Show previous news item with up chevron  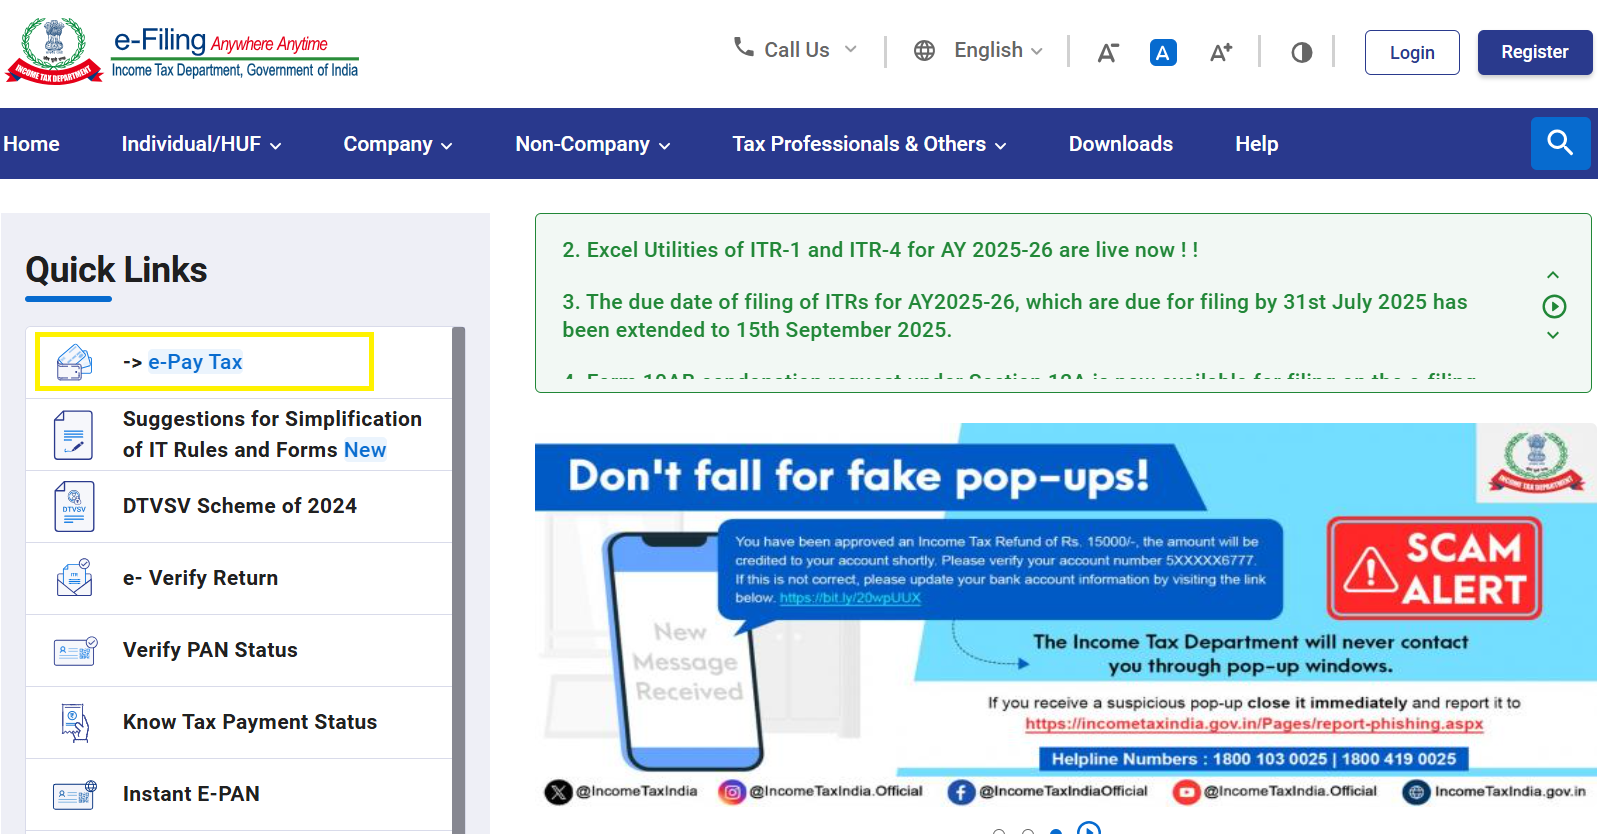pyautogui.click(x=1553, y=275)
